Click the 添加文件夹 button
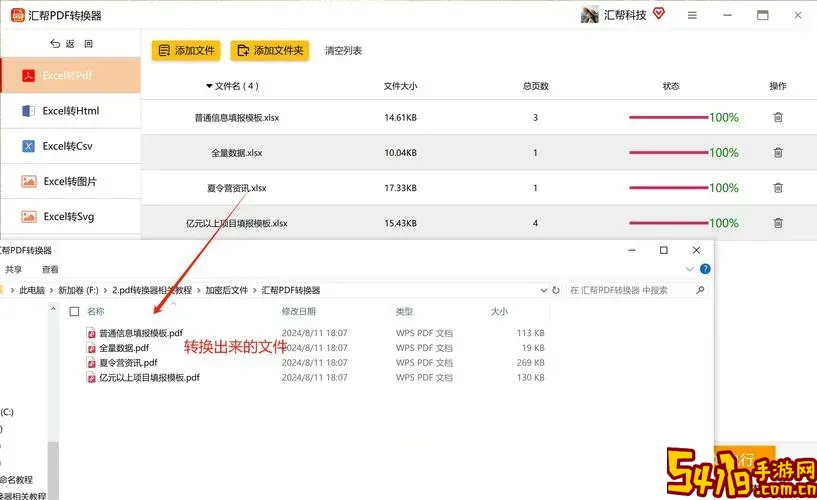 (x=270, y=51)
